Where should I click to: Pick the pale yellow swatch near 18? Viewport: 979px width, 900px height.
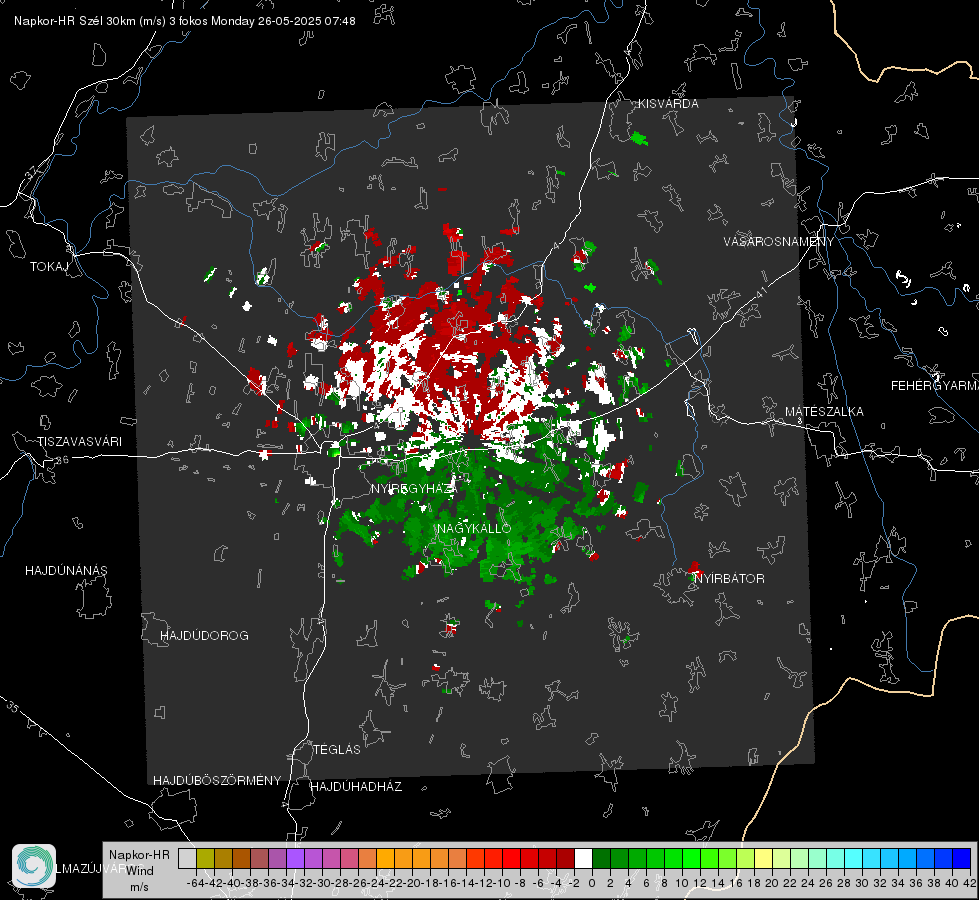[763, 858]
